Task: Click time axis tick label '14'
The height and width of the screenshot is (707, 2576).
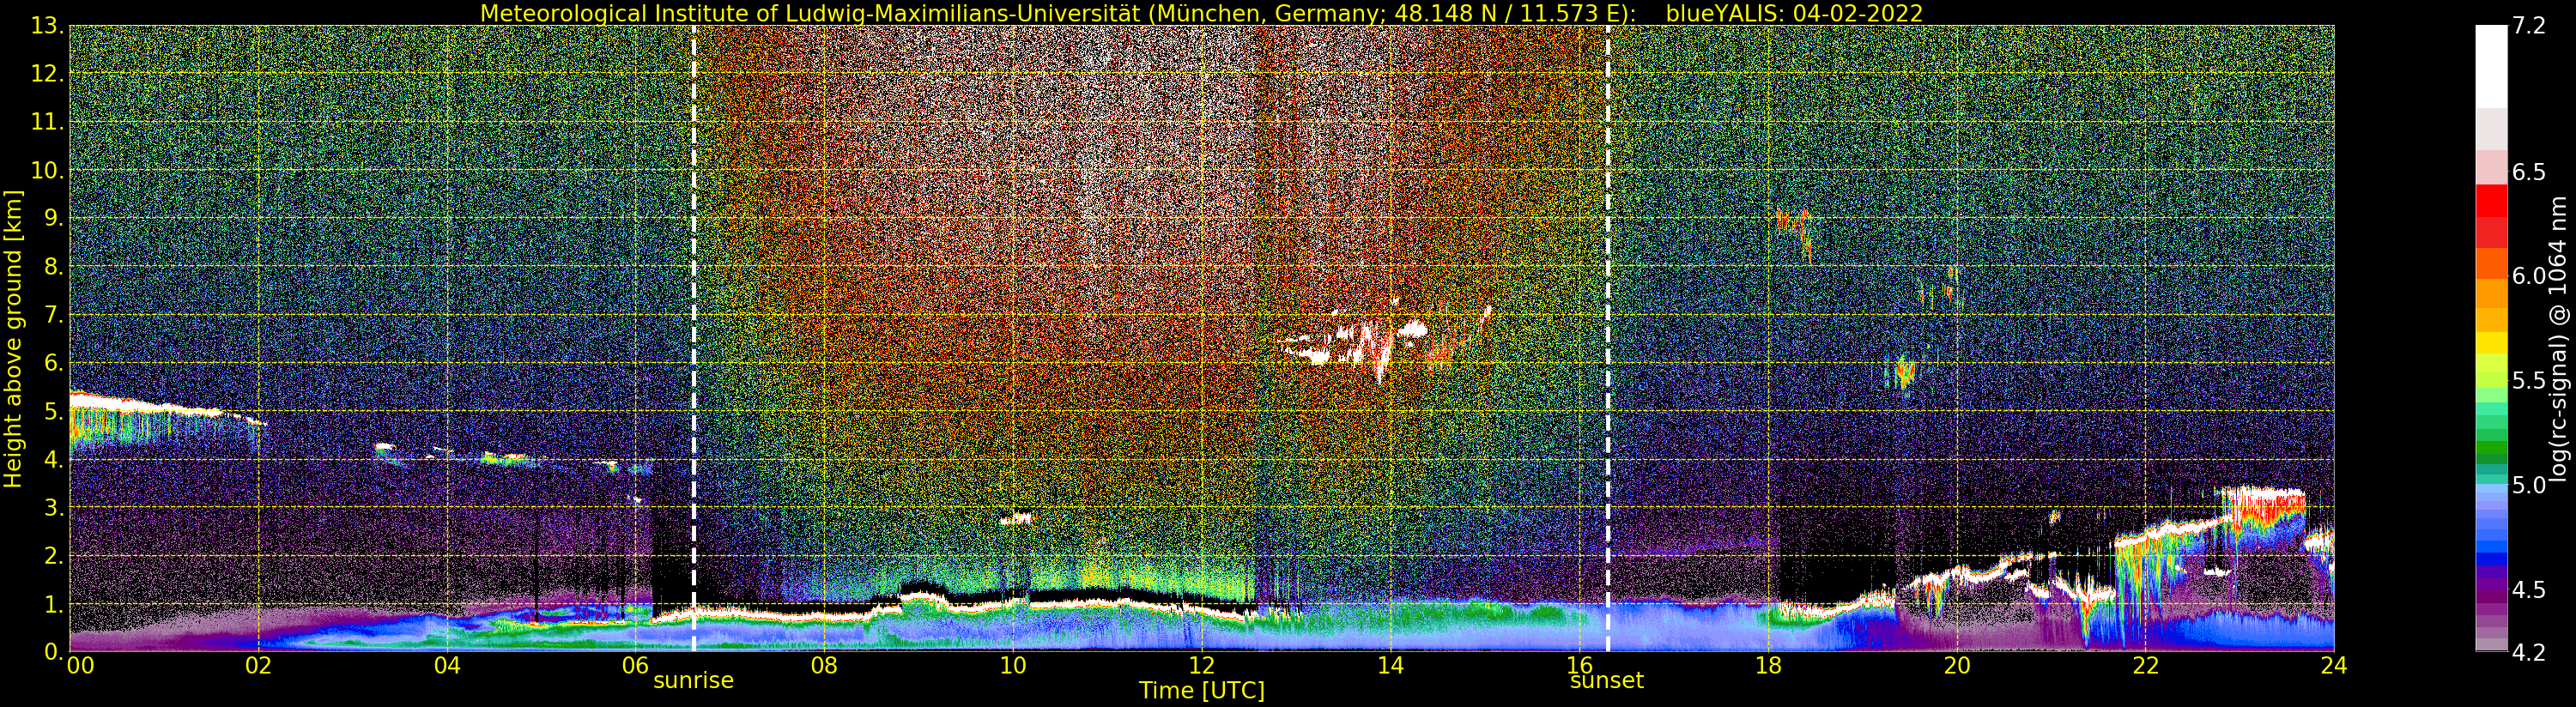Action: [1391, 666]
